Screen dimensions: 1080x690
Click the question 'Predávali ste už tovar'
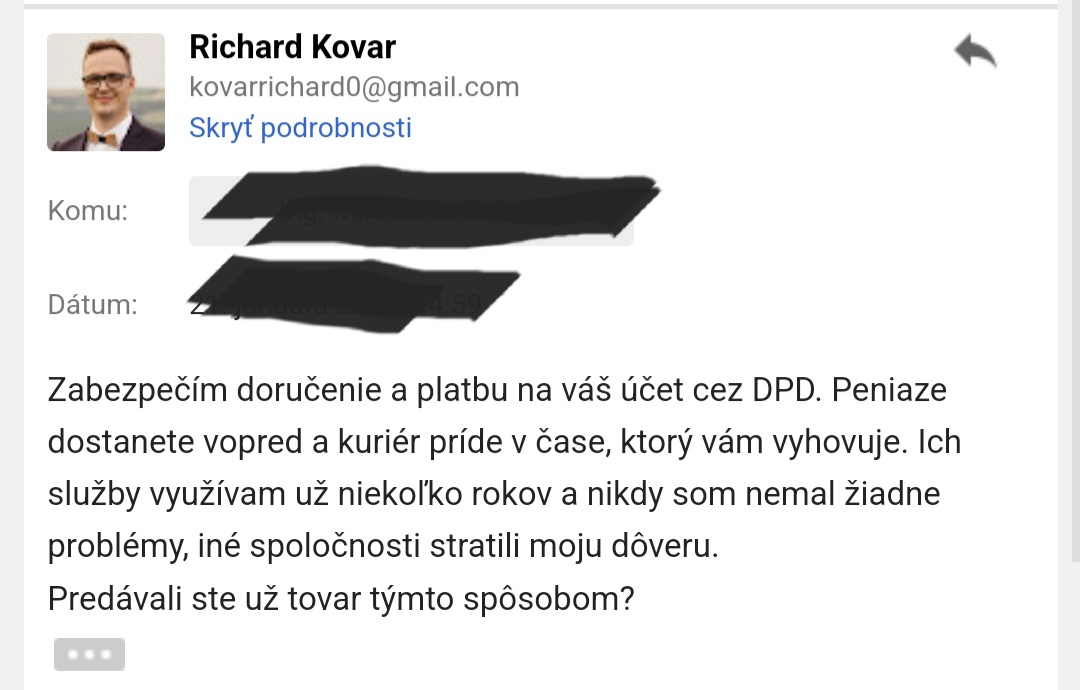tap(341, 598)
